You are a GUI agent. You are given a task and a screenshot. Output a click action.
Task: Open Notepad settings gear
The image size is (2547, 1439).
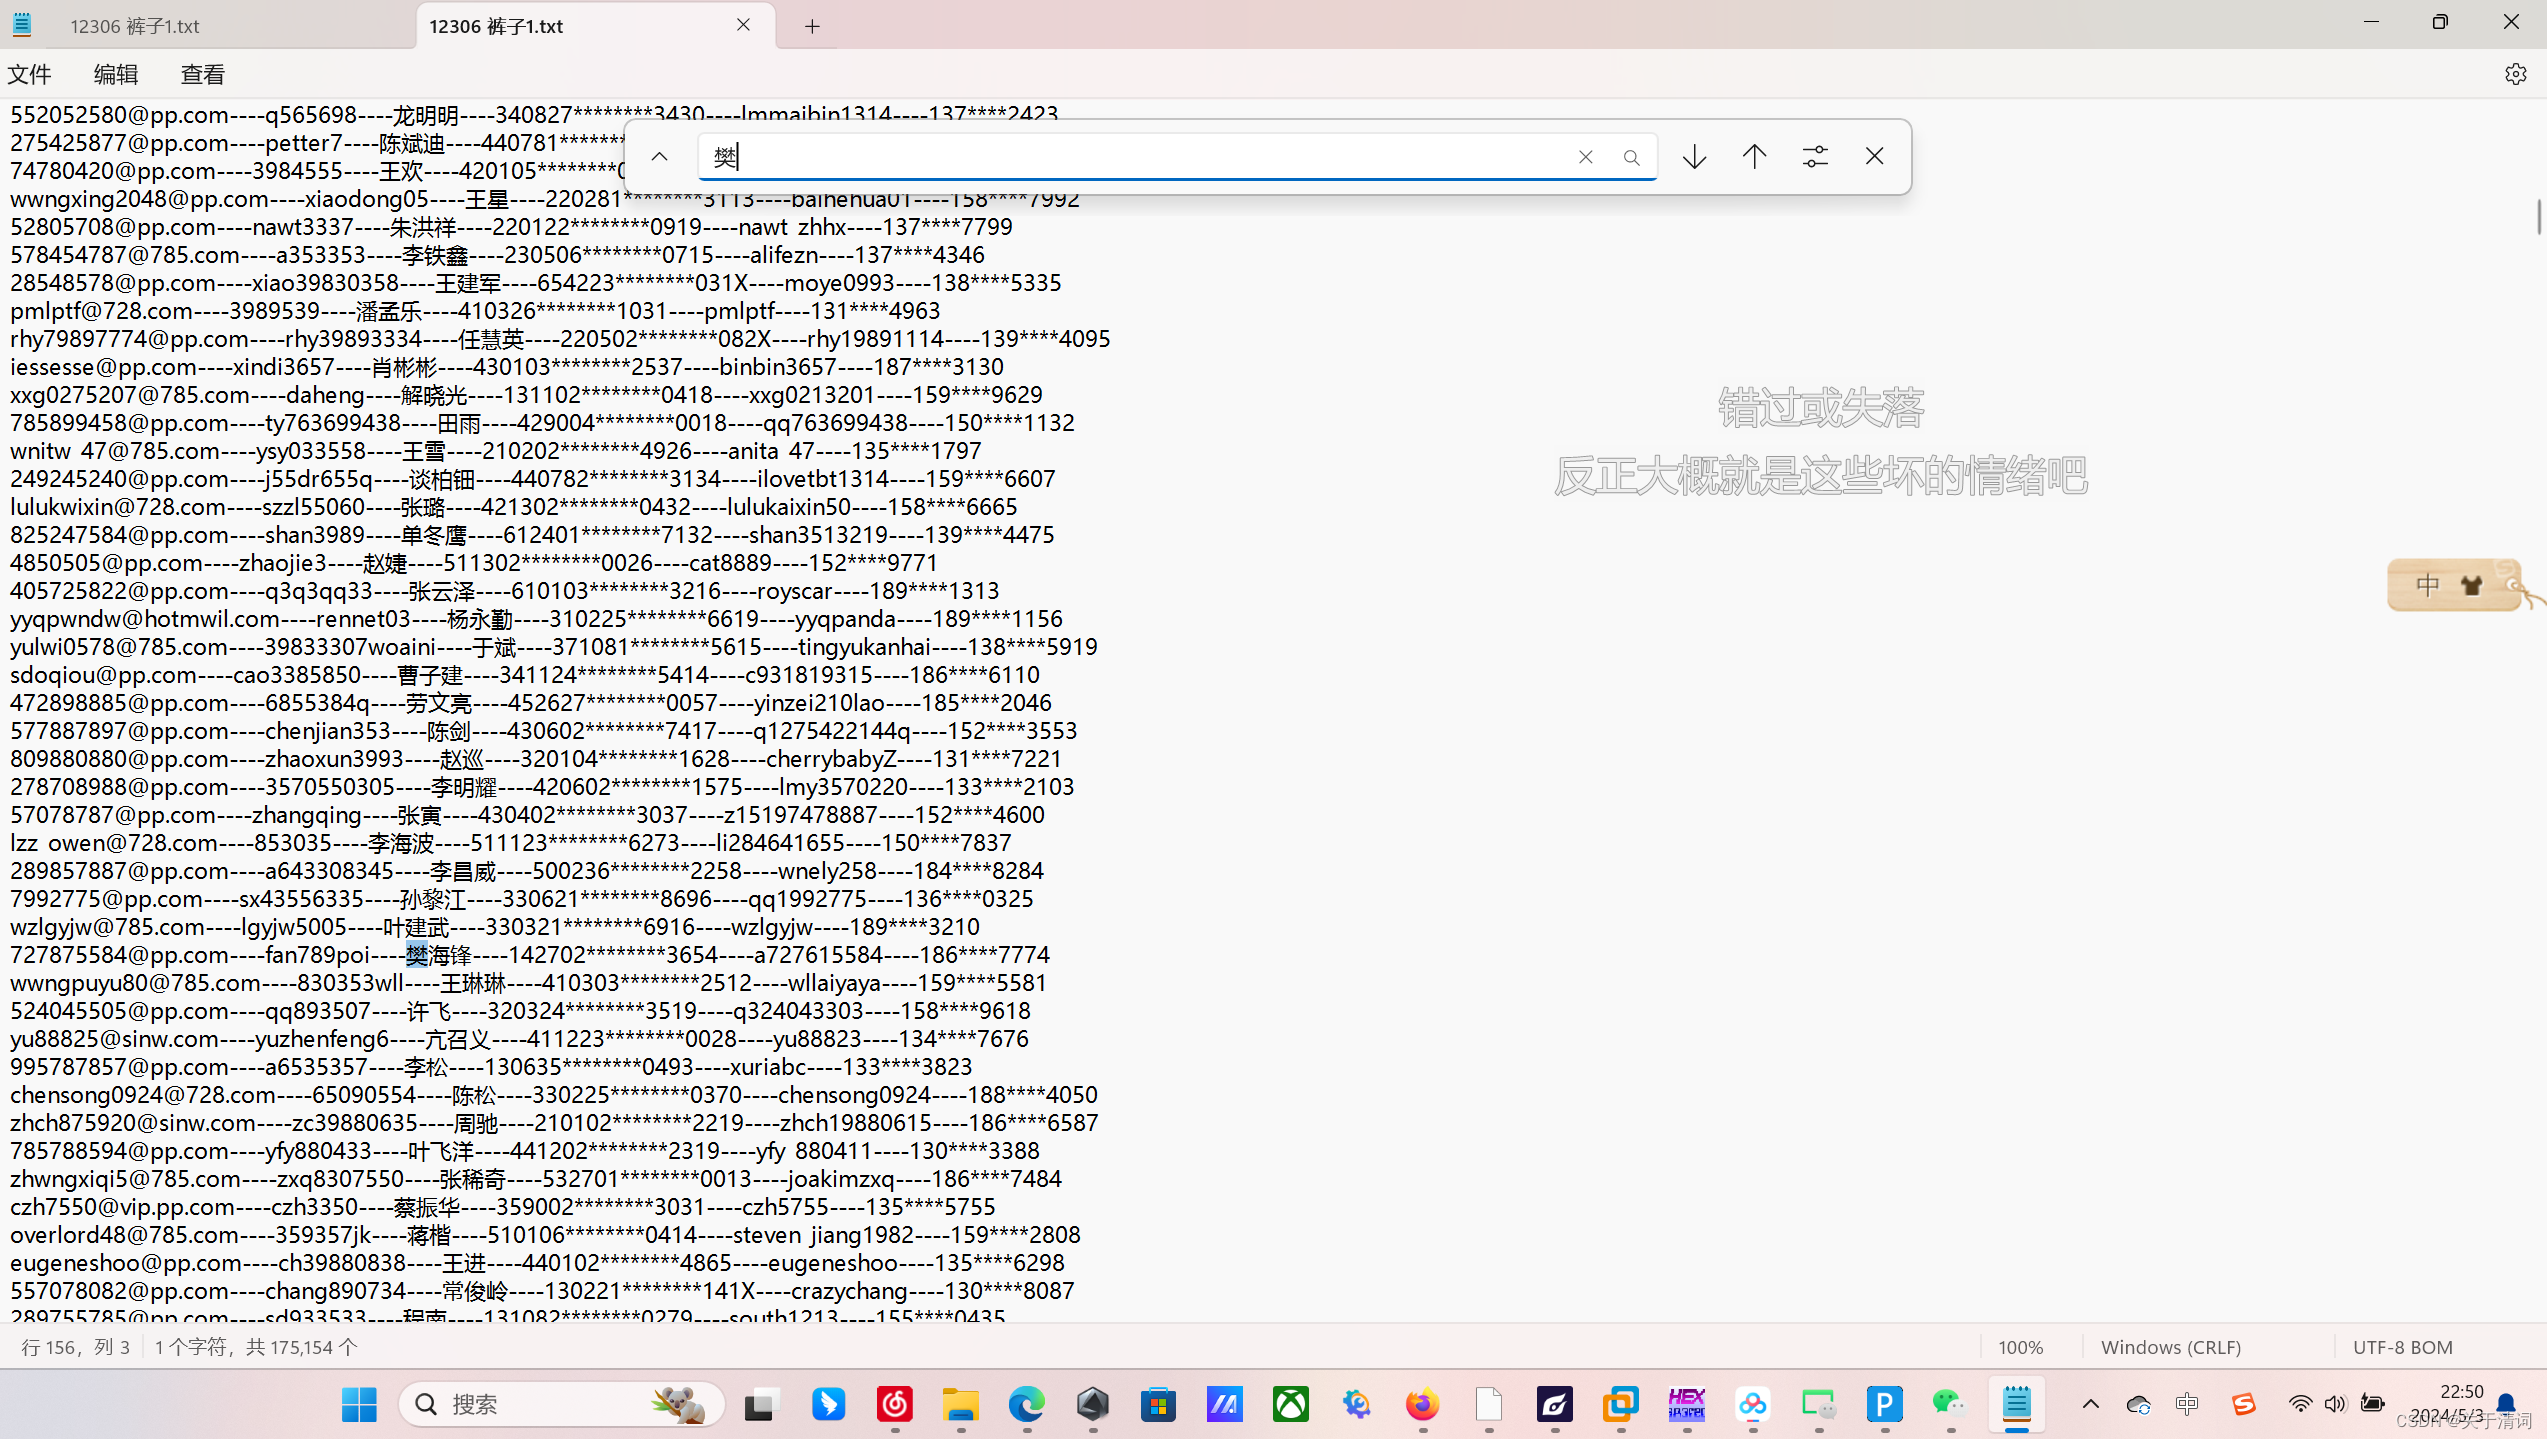2515,75
